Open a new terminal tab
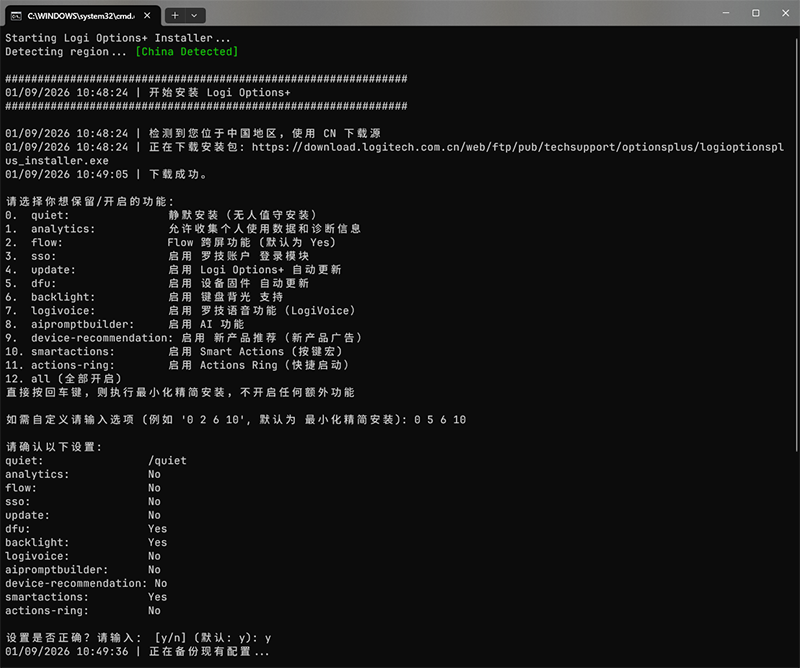This screenshot has width=800, height=668. (174, 15)
